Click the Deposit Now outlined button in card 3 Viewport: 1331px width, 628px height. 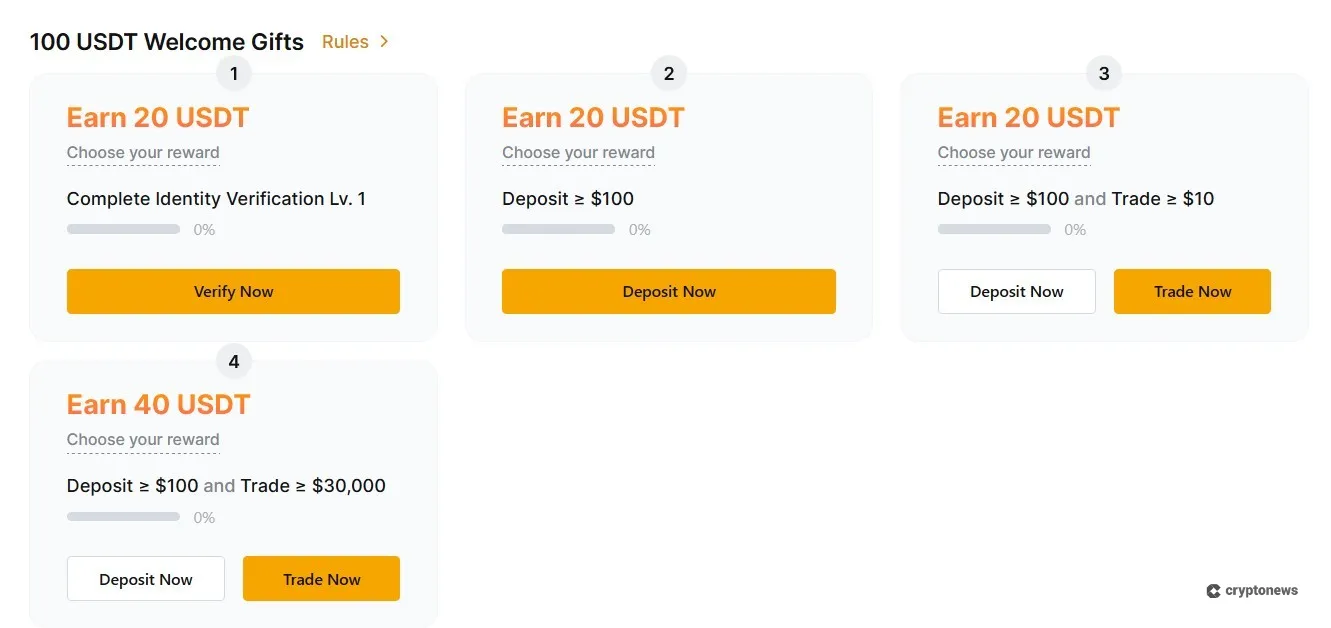(x=1017, y=291)
